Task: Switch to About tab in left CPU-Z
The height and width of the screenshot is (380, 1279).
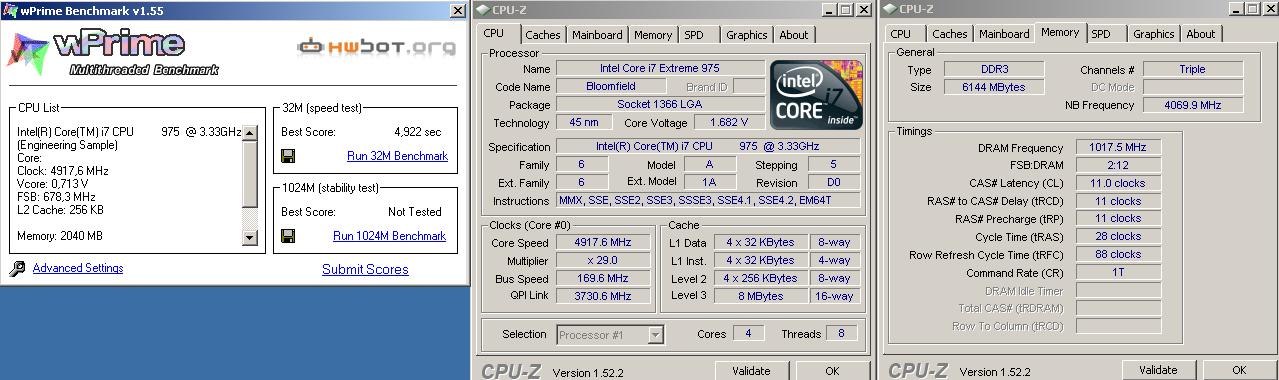Action: click(x=794, y=35)
